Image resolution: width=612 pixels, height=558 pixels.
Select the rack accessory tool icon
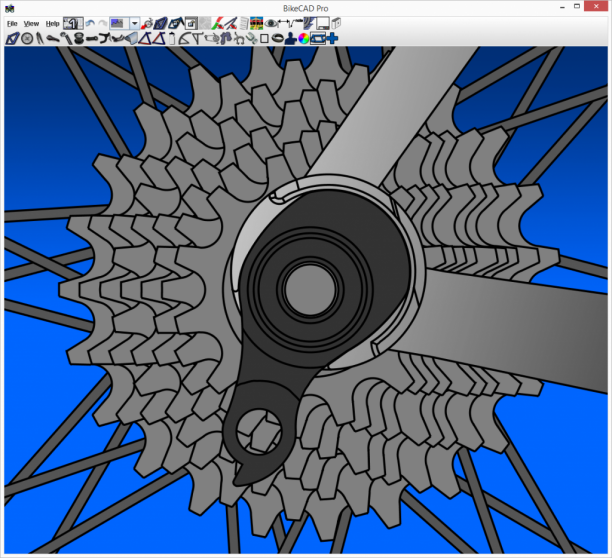click(238, 39)
